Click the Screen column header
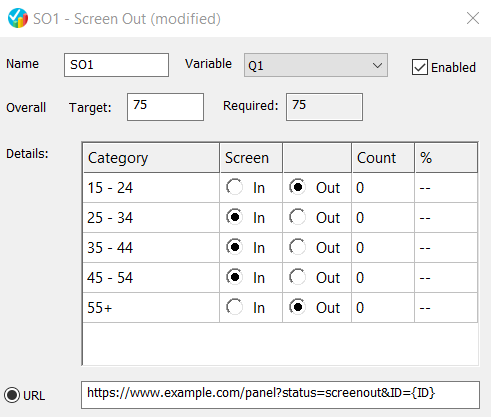 coord(251,158)
